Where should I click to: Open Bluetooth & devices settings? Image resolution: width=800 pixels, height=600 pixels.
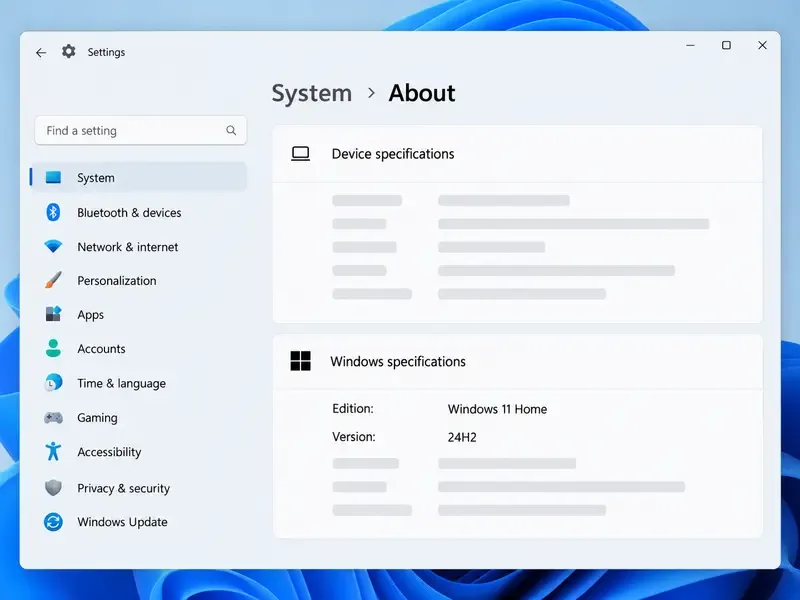pos(138,212)
